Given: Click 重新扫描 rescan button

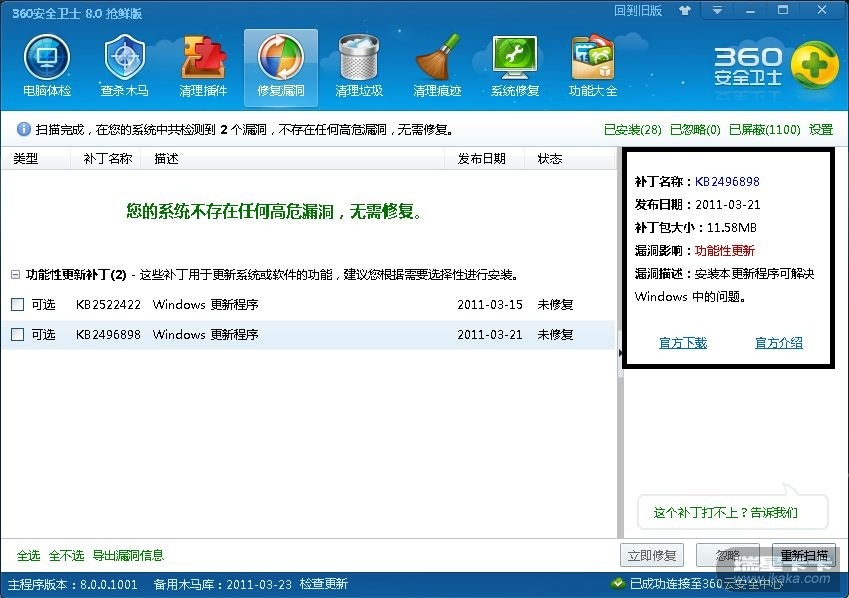Looking at the screenshot, I should pos(804,555).
